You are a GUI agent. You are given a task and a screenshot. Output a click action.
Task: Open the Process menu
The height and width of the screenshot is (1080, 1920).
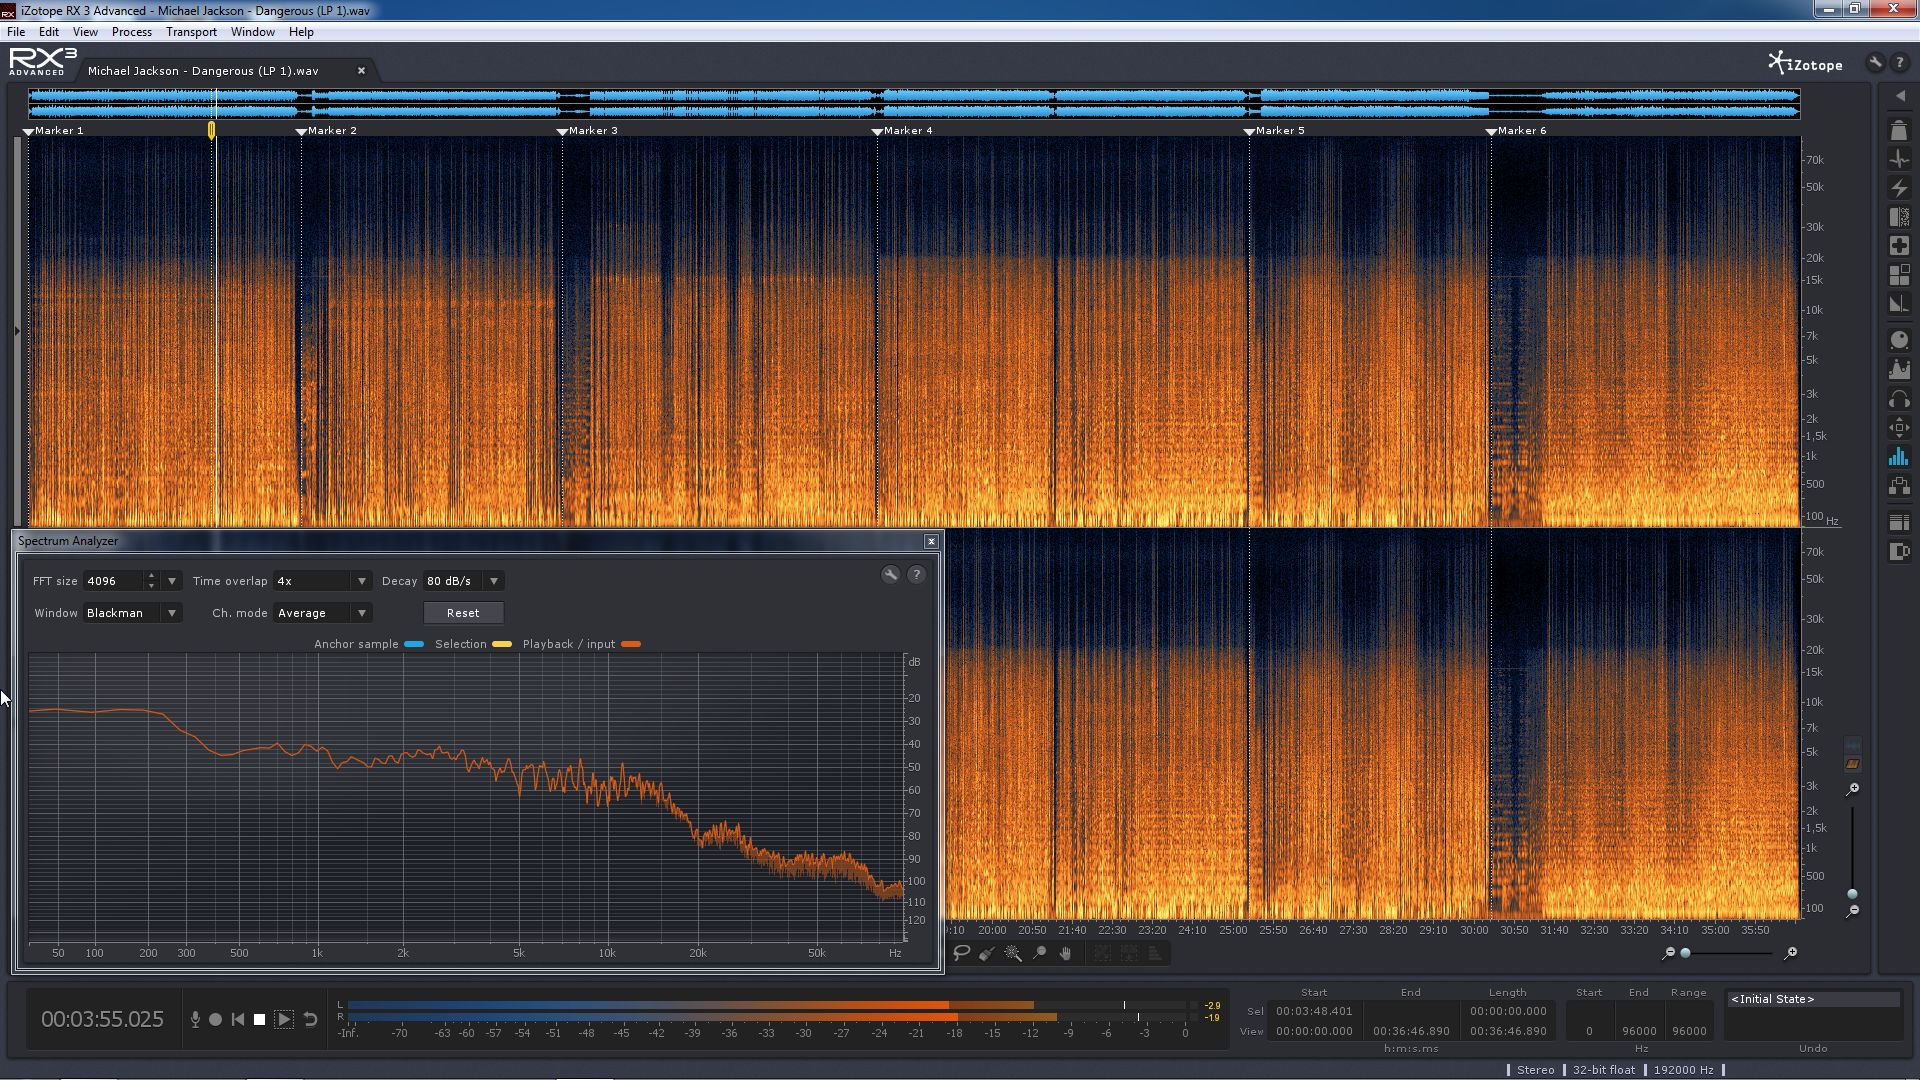click(131, 32)
